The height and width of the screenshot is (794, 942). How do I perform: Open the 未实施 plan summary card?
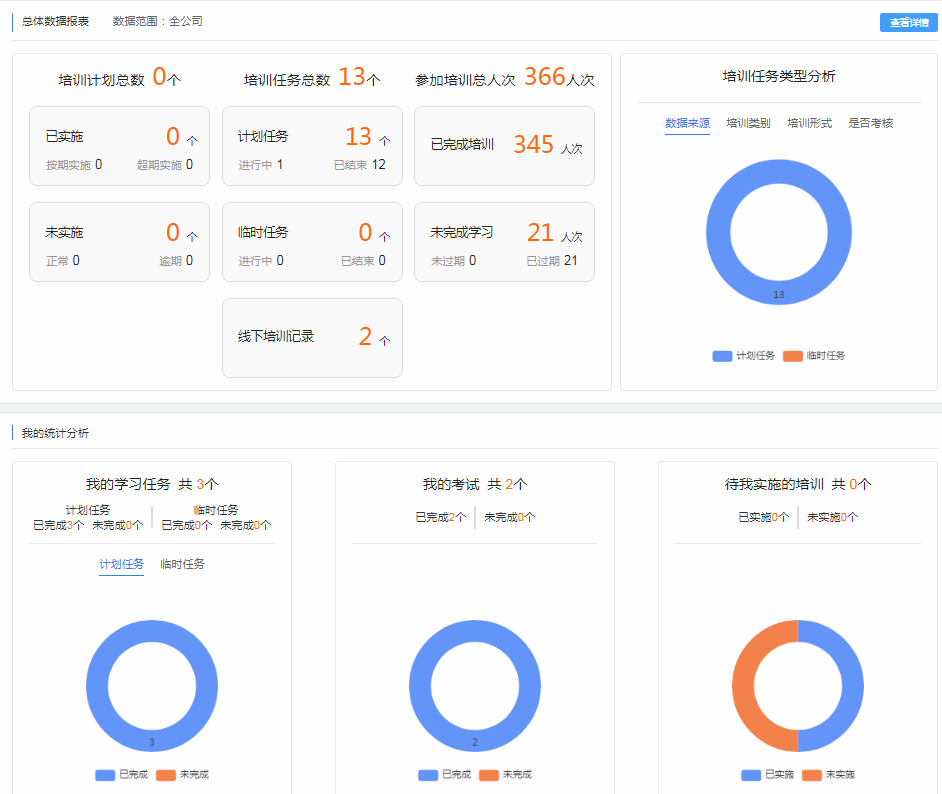point(119,242)
